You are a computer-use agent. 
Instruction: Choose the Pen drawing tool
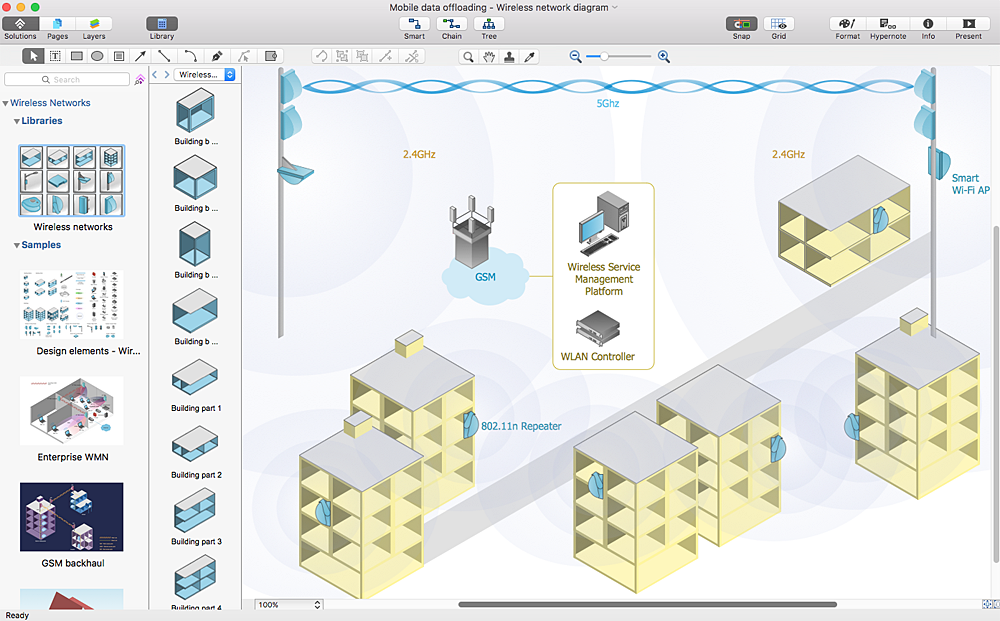pos(217,57)
